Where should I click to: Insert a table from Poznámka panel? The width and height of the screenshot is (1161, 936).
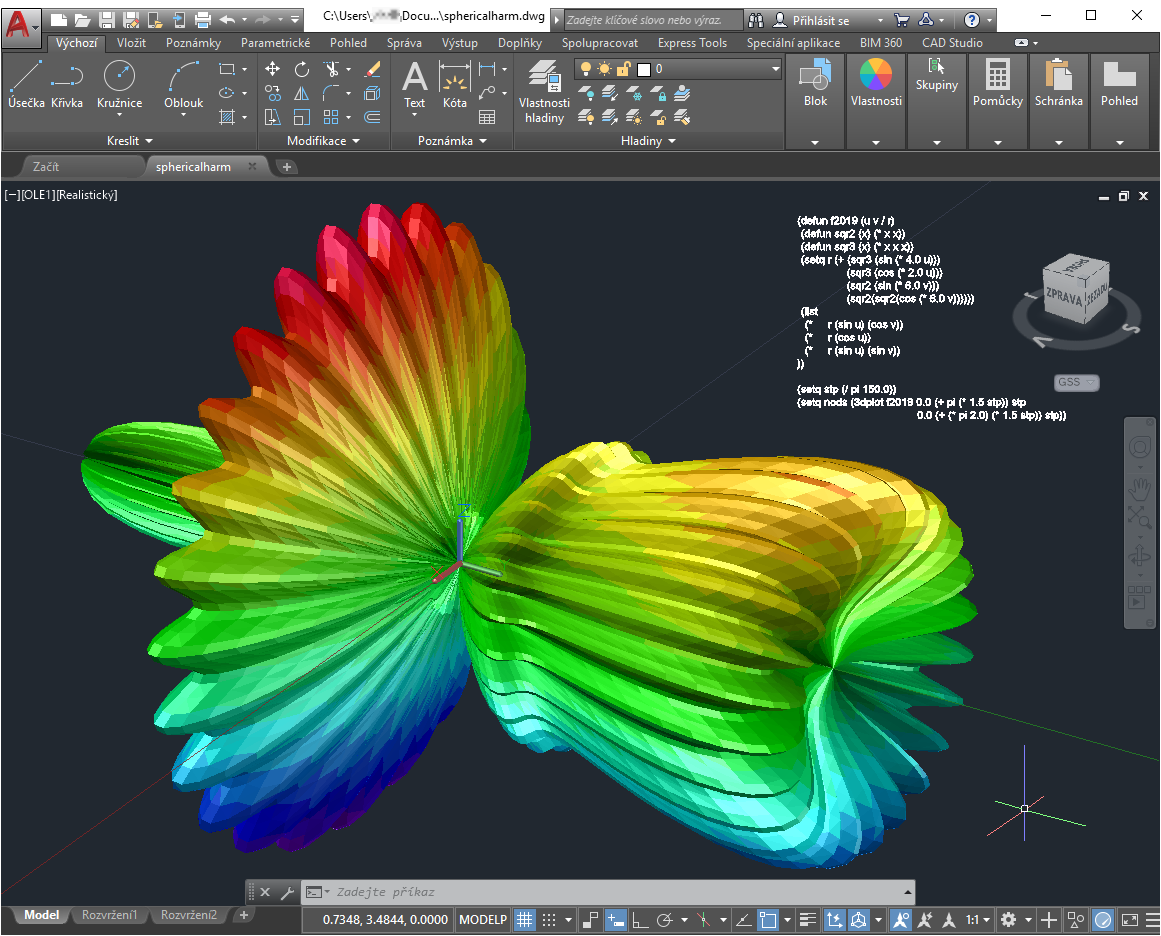pos(486,117)
